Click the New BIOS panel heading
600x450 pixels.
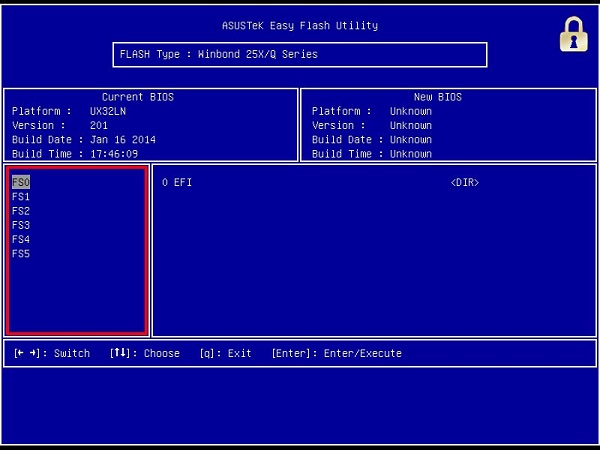coord(437,97)
